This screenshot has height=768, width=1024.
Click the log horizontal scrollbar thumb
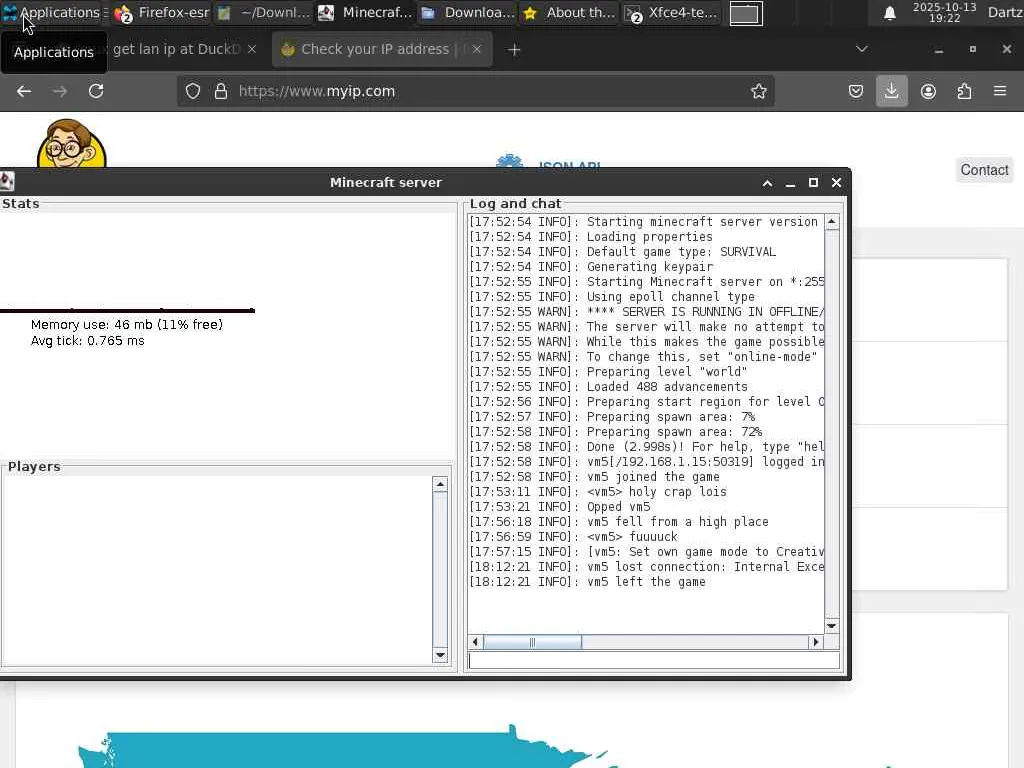[x=532, y=642]
